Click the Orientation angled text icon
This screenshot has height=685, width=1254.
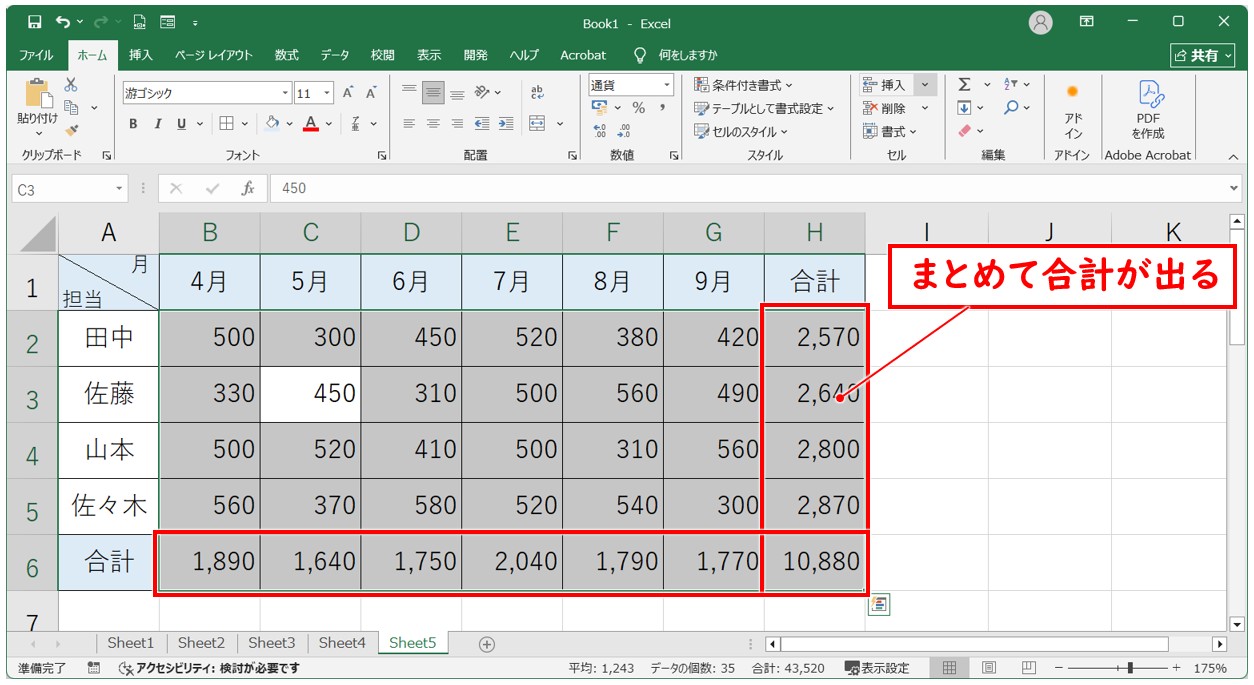[483, 93]
